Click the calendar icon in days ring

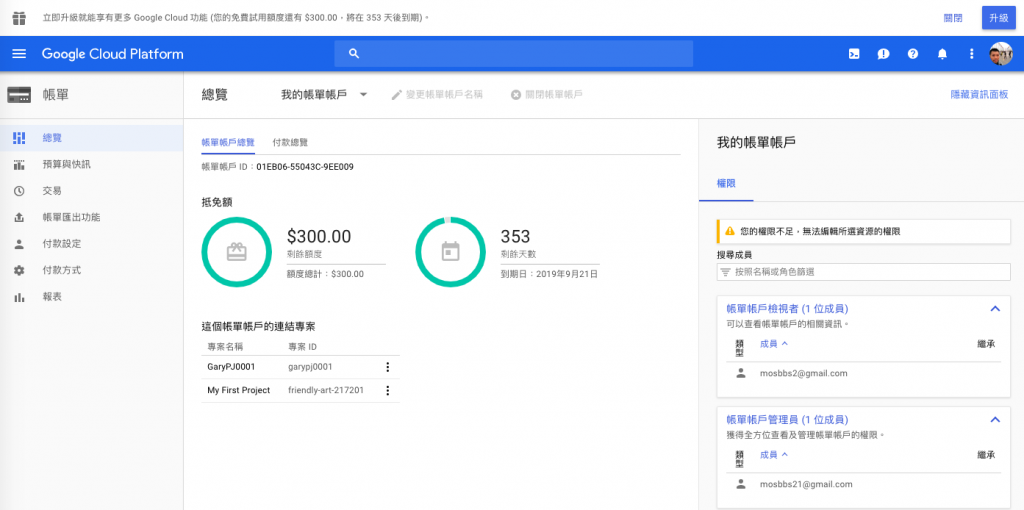(x=450, y=251)
